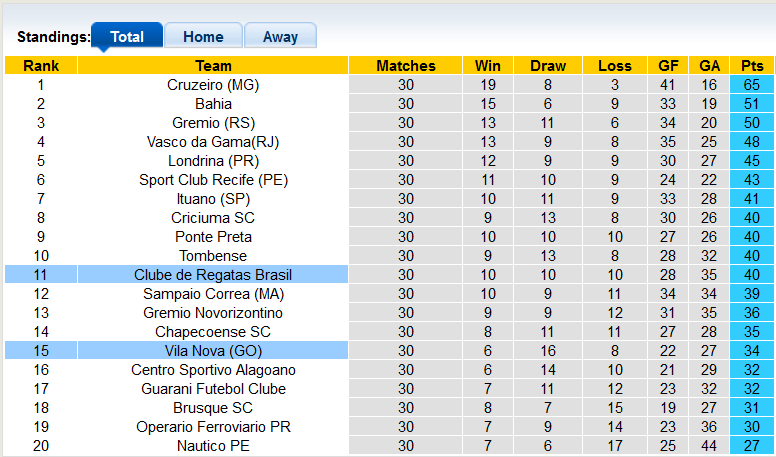
Task: Select Ponte Preta team link
Action: tap(213, 237)
